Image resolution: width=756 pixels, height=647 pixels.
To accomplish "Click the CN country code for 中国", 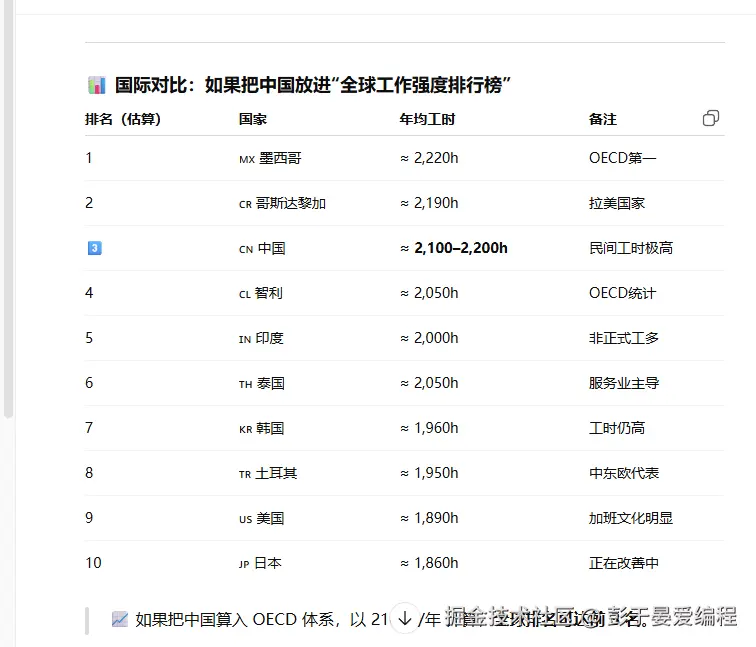I will coord(246,249).
